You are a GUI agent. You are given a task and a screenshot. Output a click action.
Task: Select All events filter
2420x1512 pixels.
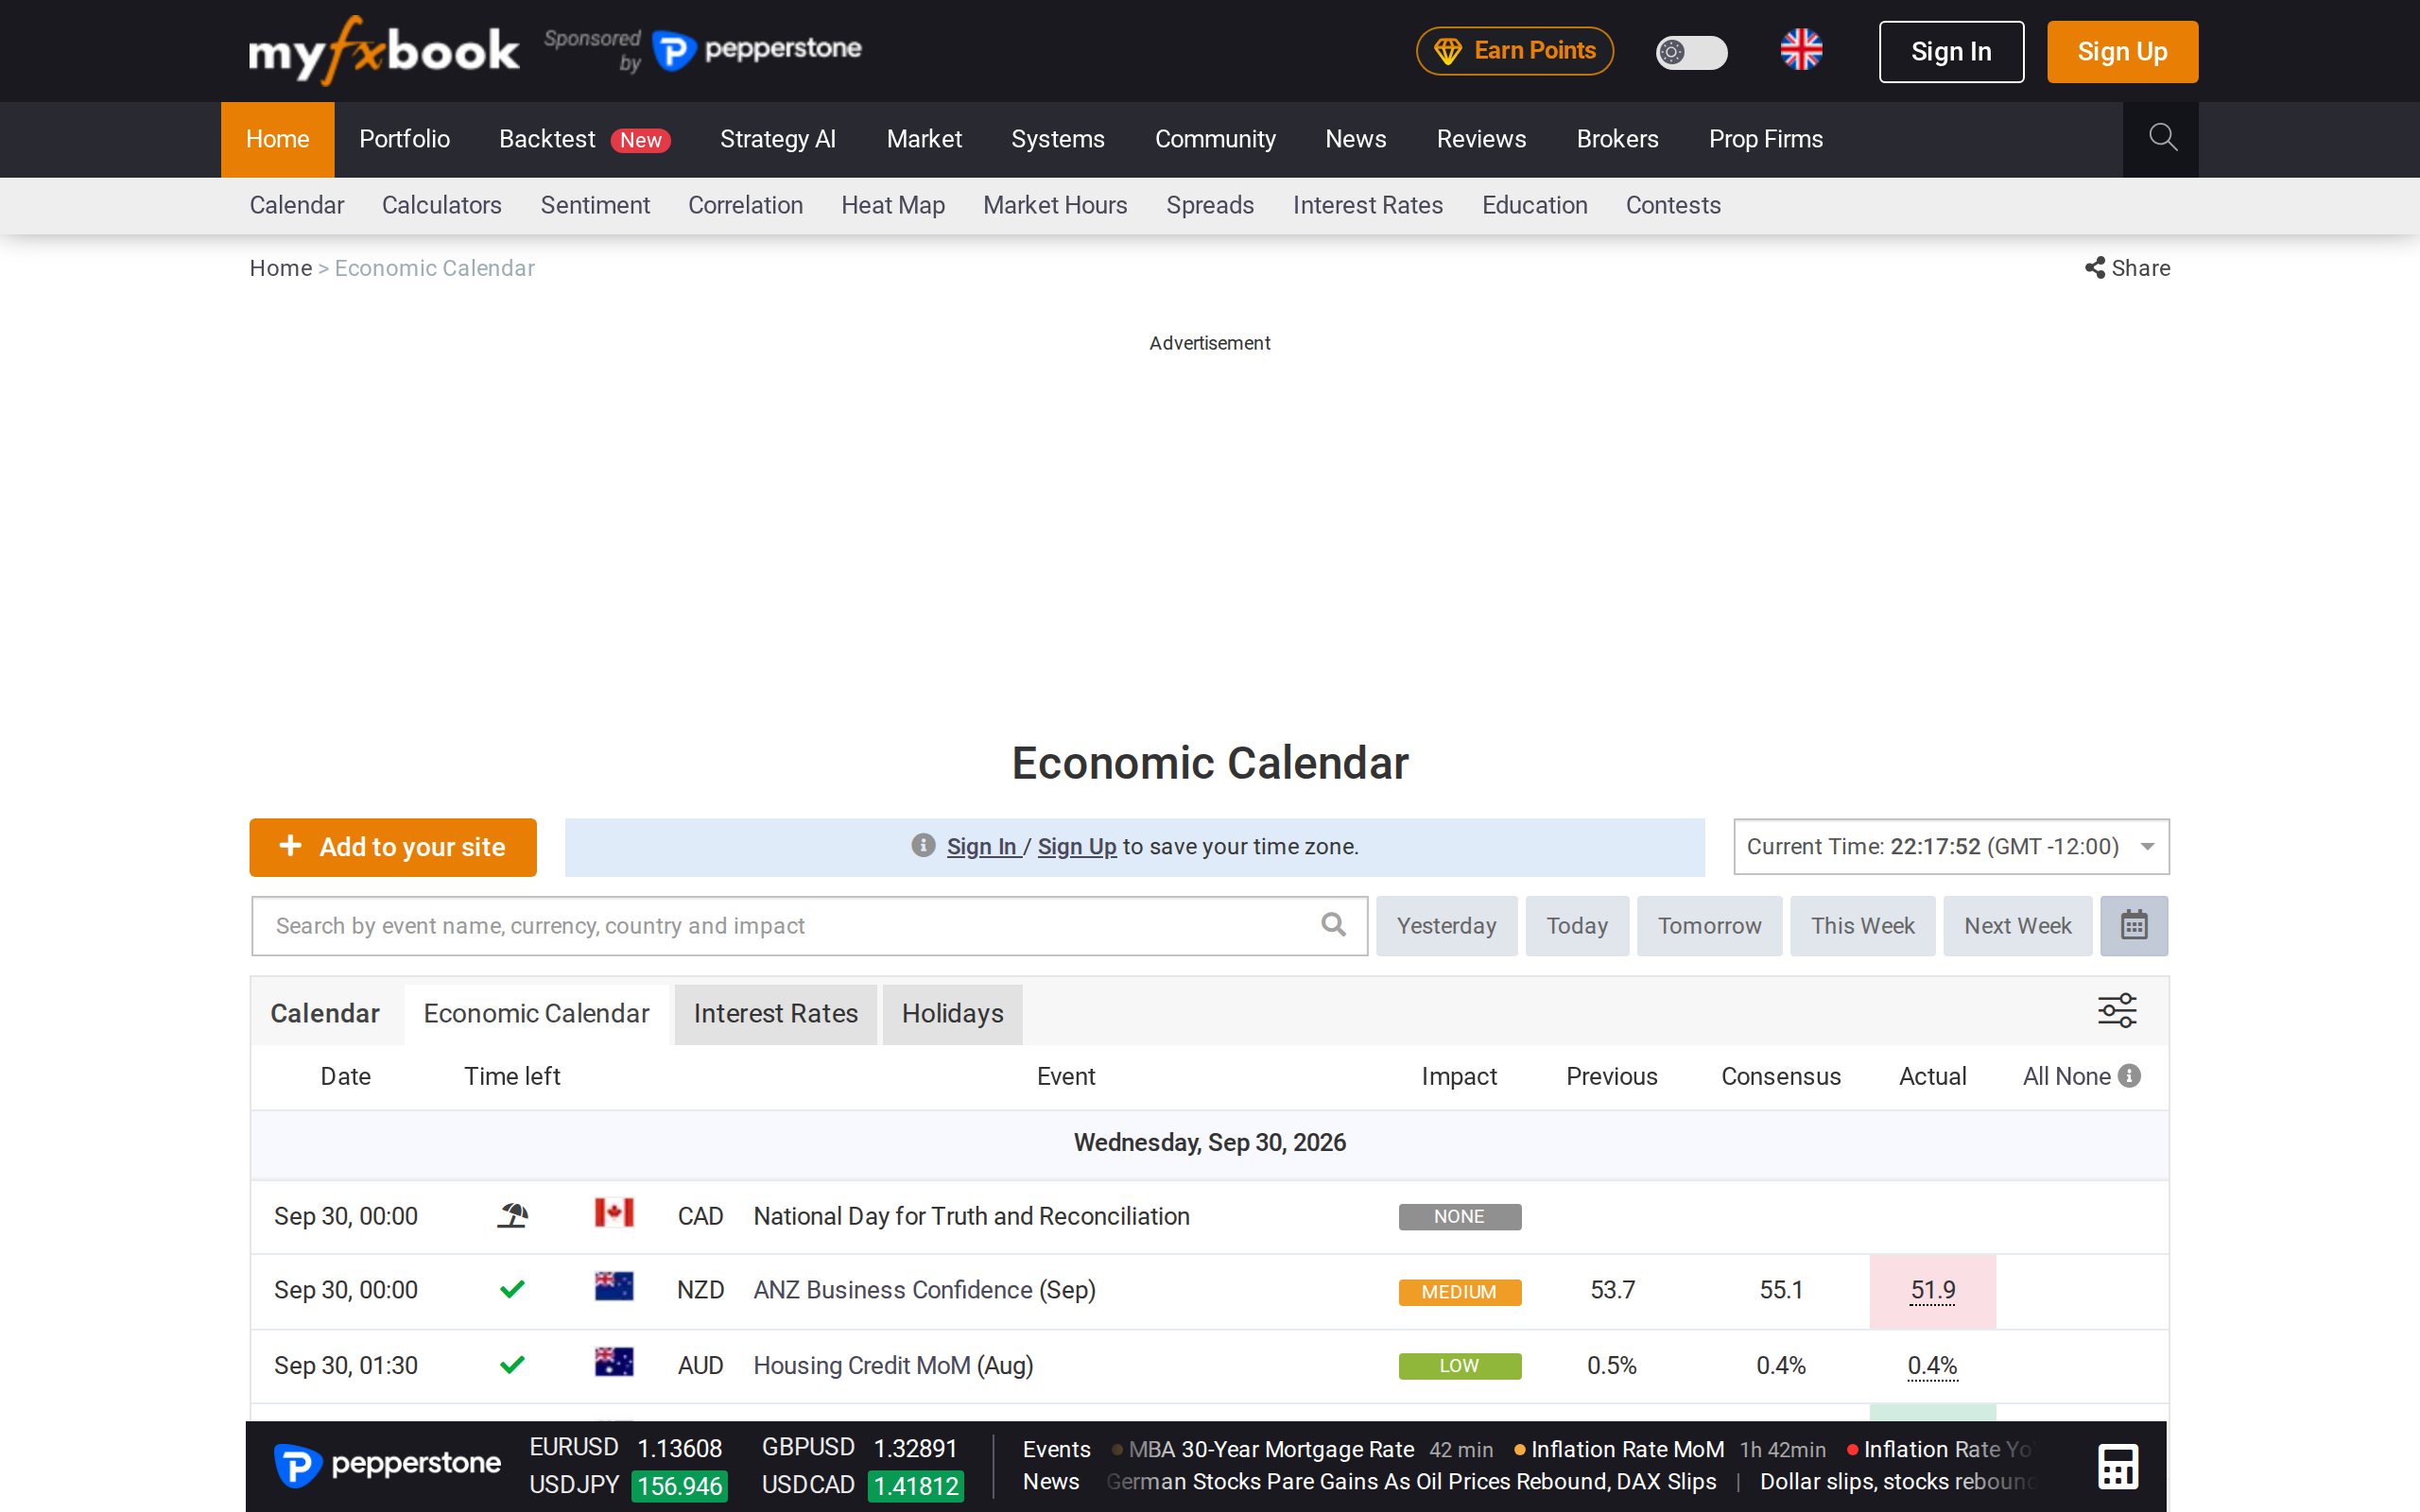[x=2036, y=1076]
